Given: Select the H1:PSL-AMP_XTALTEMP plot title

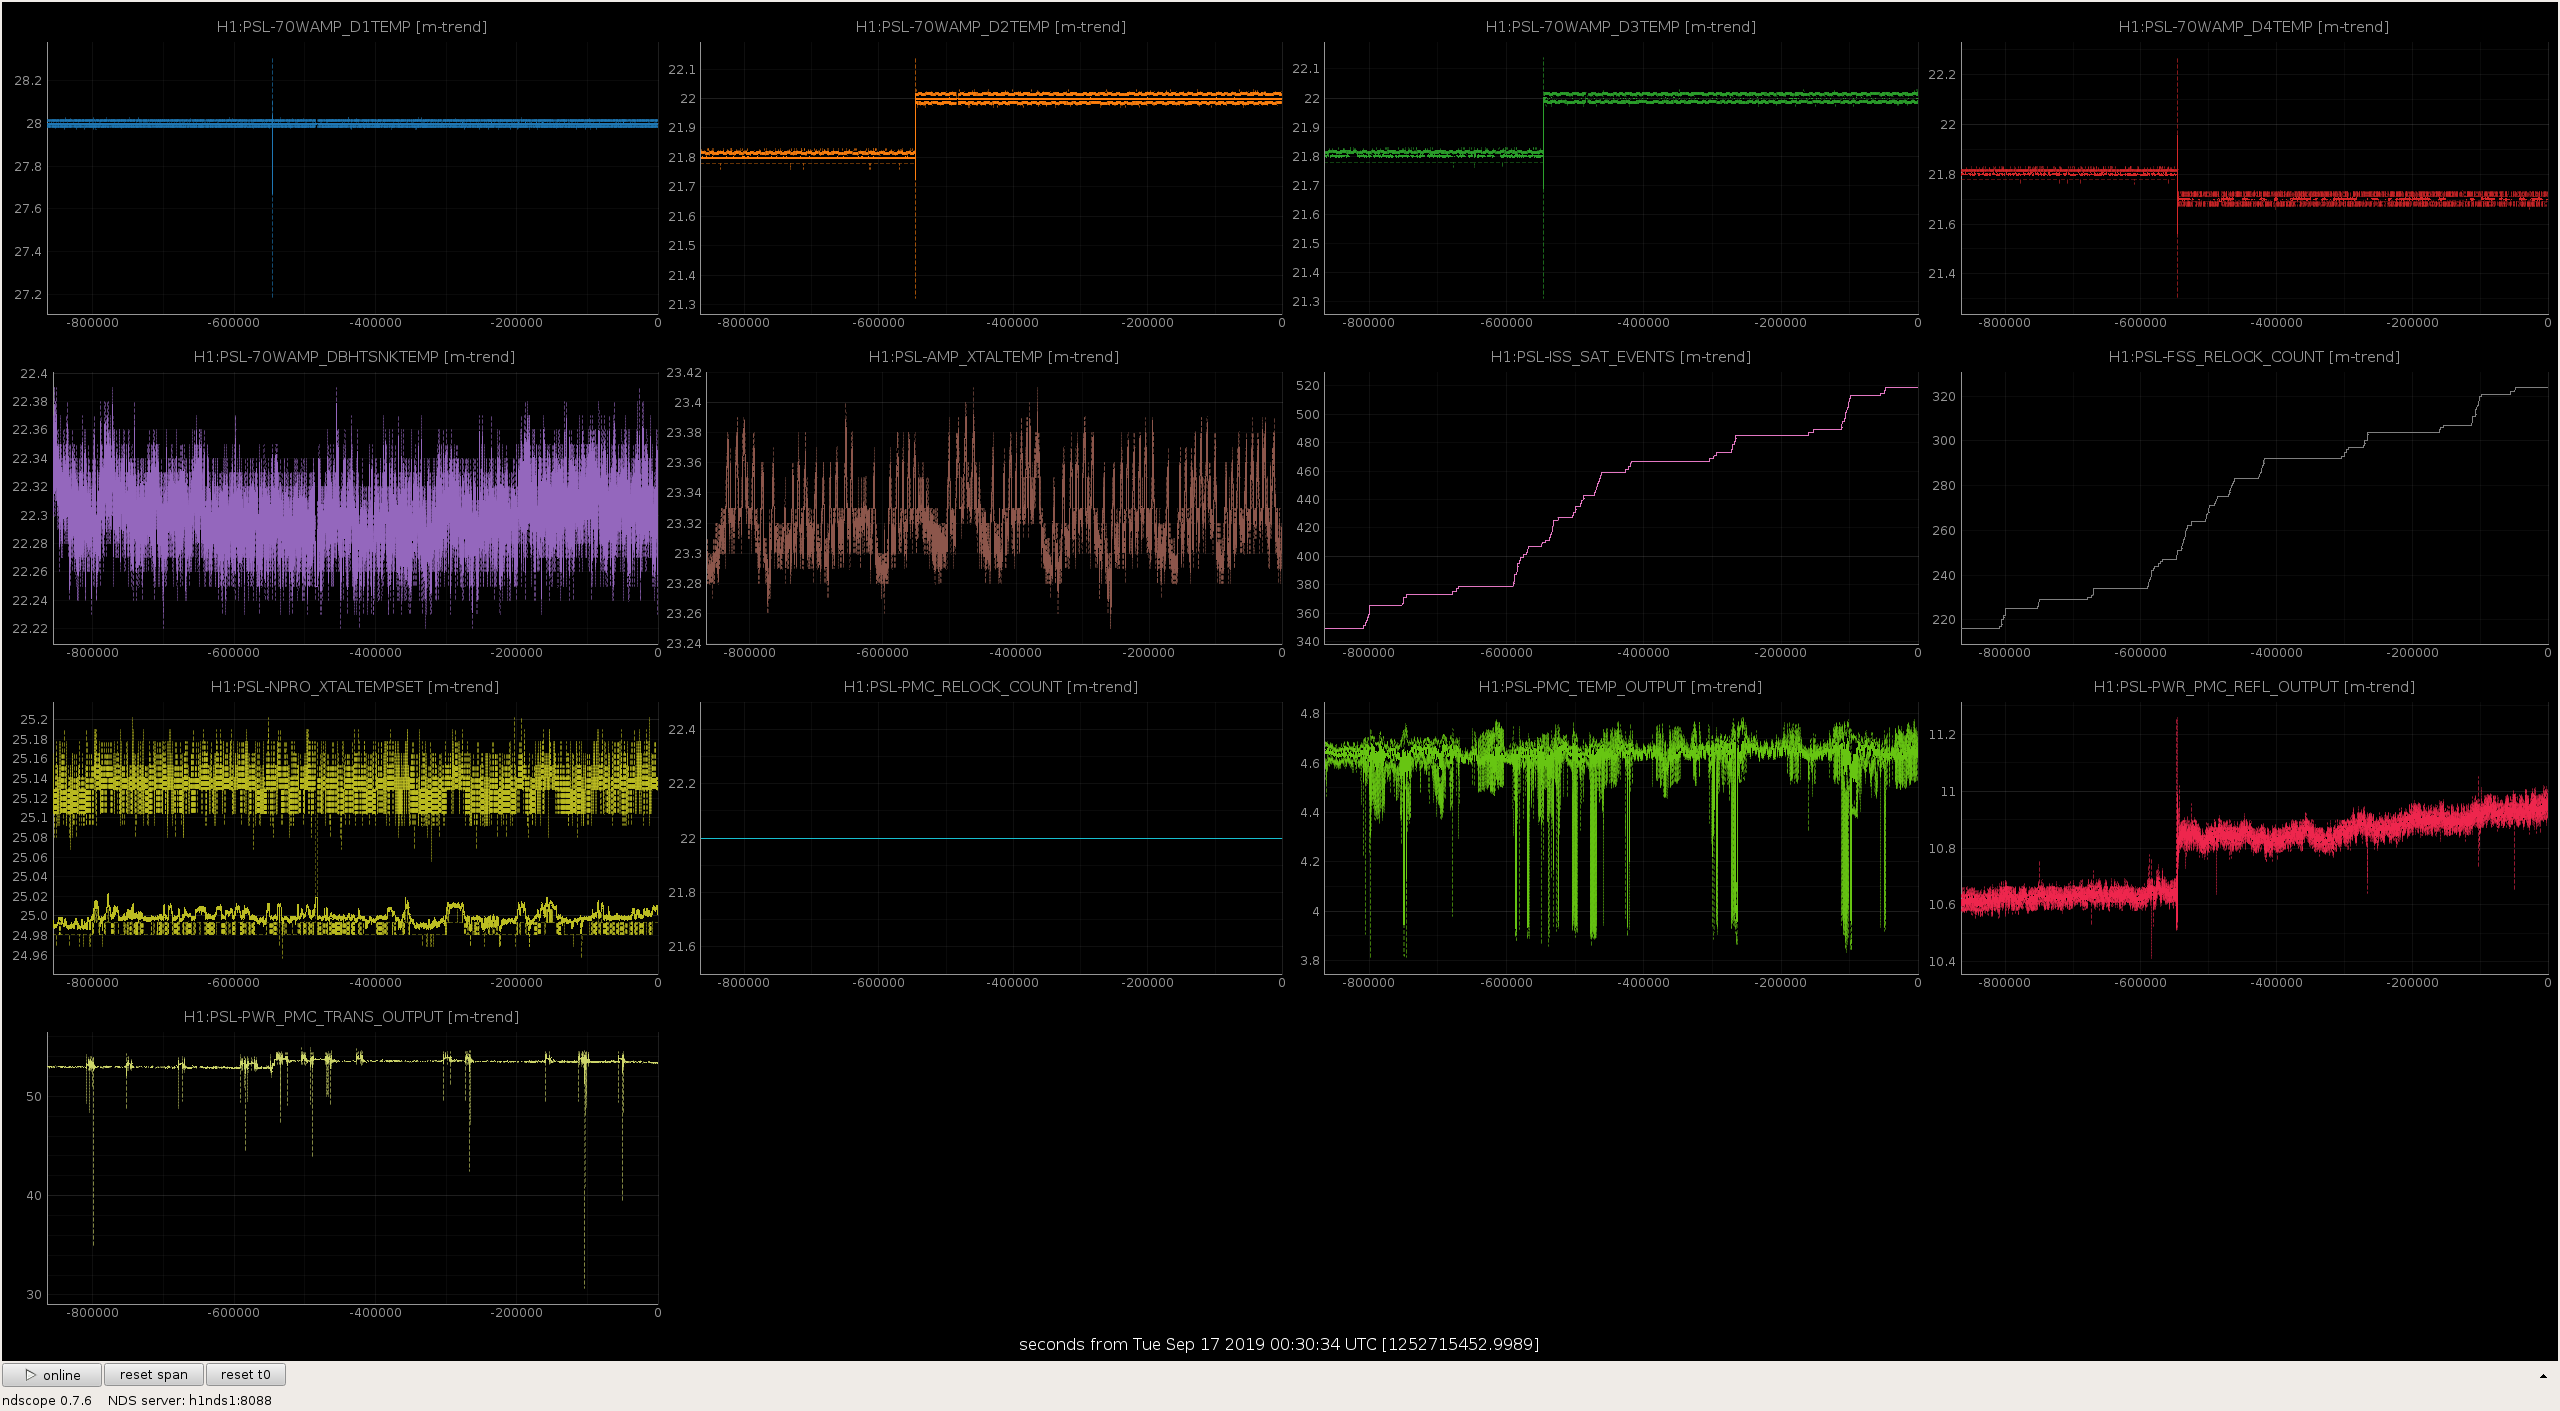Looking at the screenshot, I should [994, 357].
